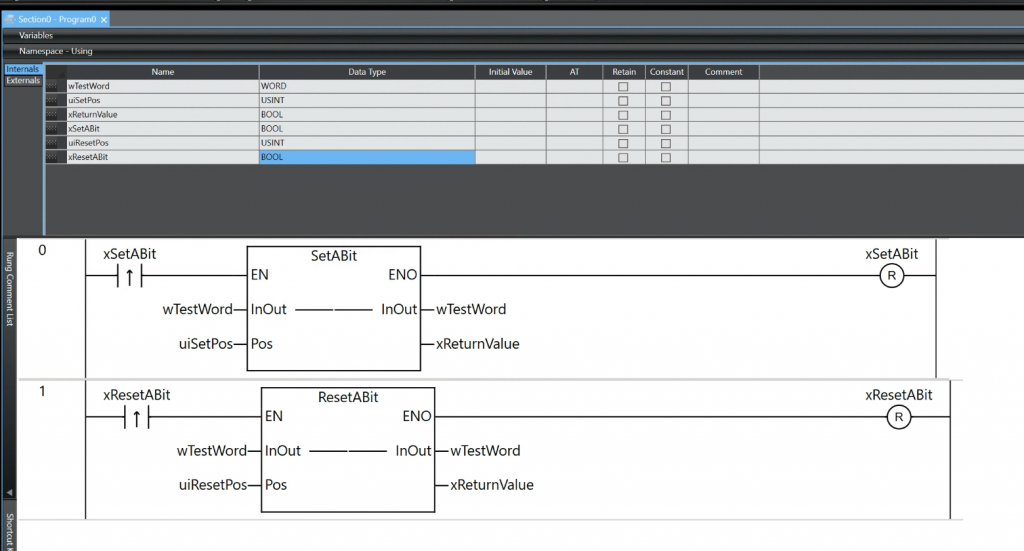Check Retain for the xResetABit variable

pos(623,157)
